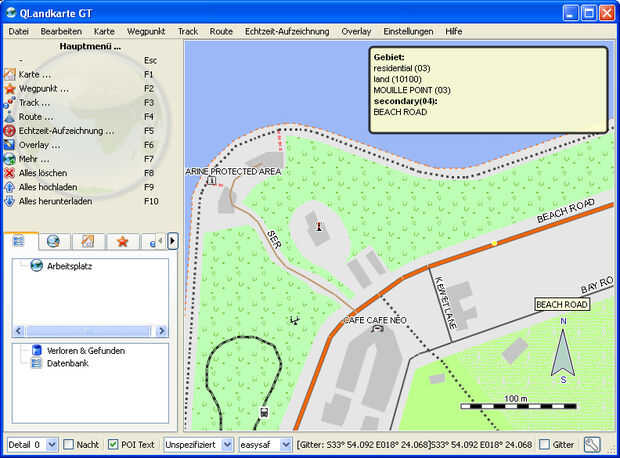
Task: Click the yellow point on Beach Road
Action: (x=494, y=243)
